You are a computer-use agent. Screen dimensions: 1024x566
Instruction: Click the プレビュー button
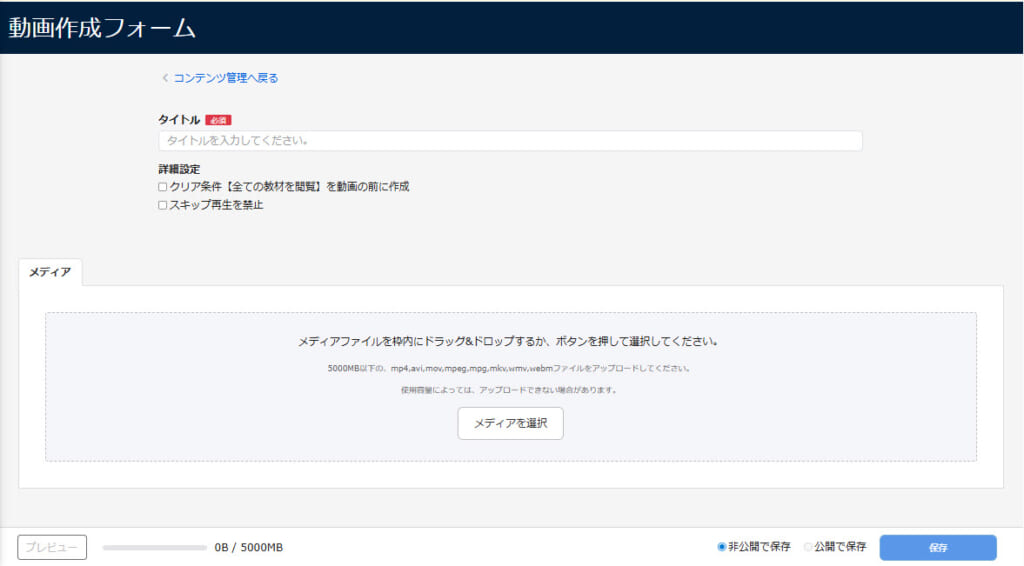tap(52, 547)
